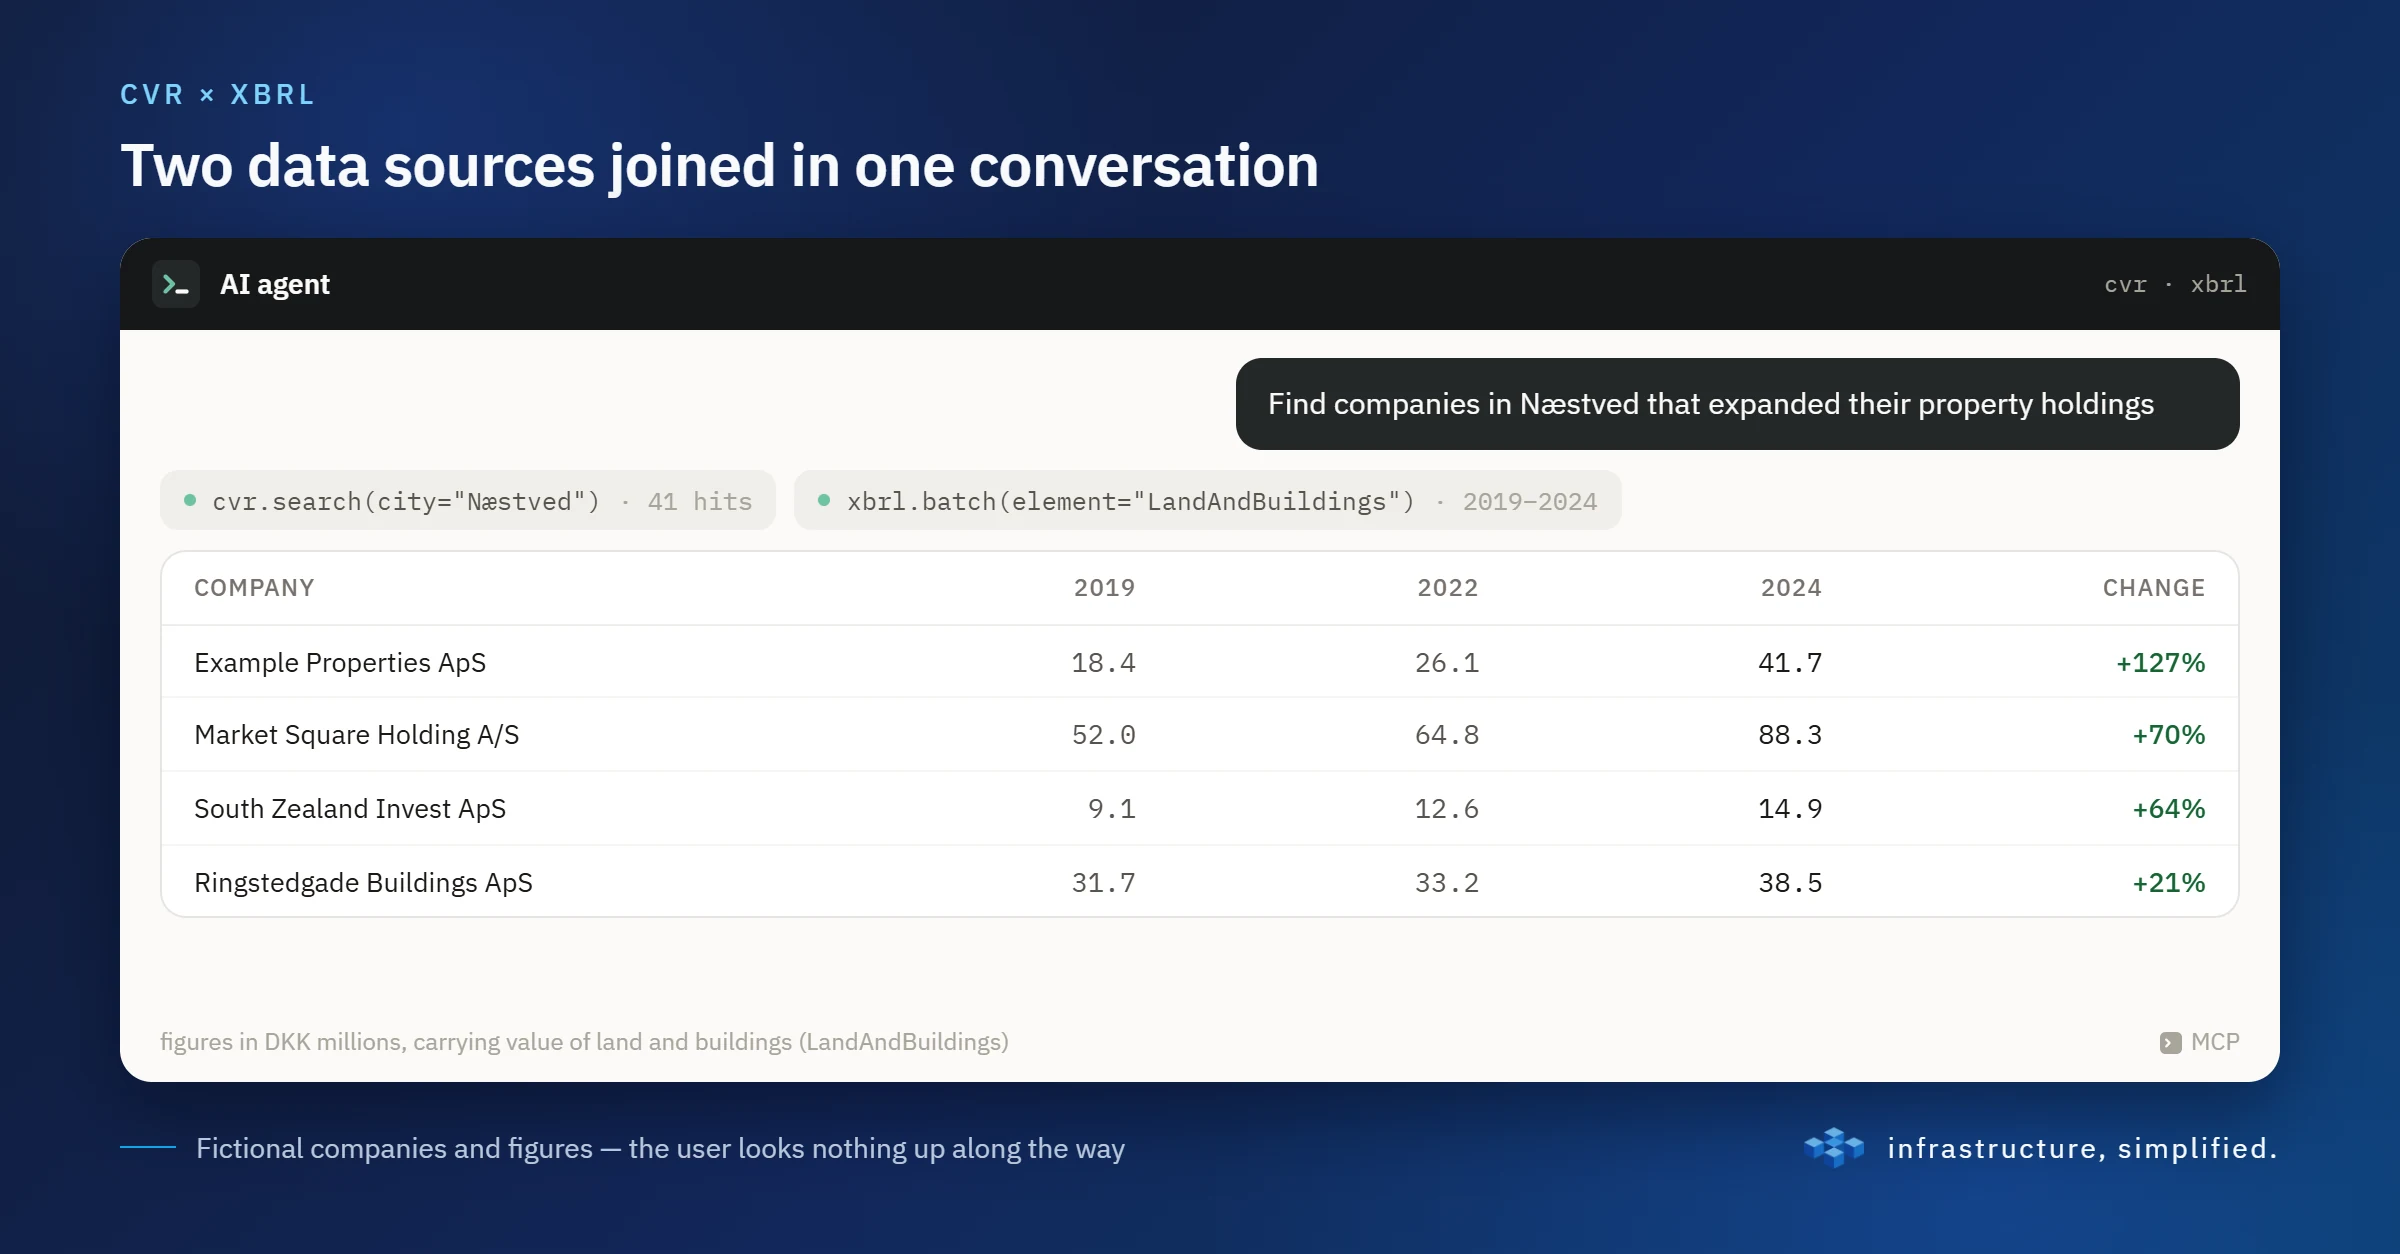Click the 31.7 value for Ringstedgade Buildings
The image size is (2400, 1254).
coord(1103,883)
